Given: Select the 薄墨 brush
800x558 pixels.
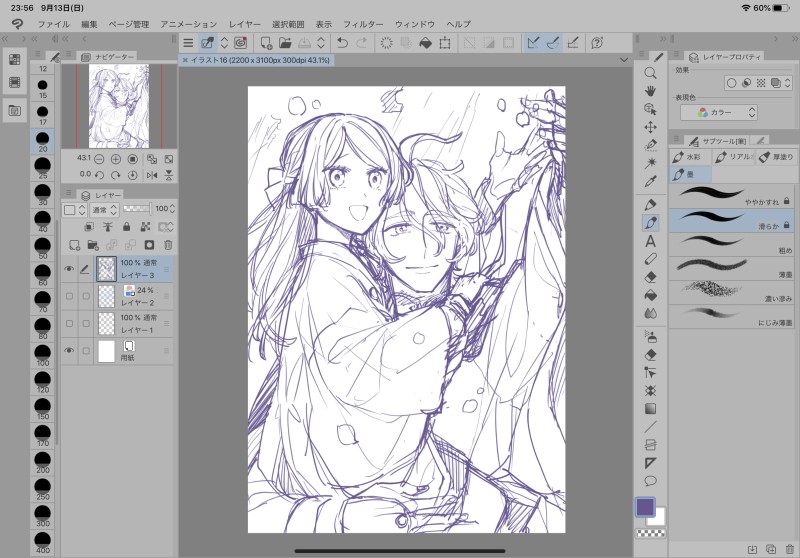Looking at the screenshot, I should coord(733,268).
